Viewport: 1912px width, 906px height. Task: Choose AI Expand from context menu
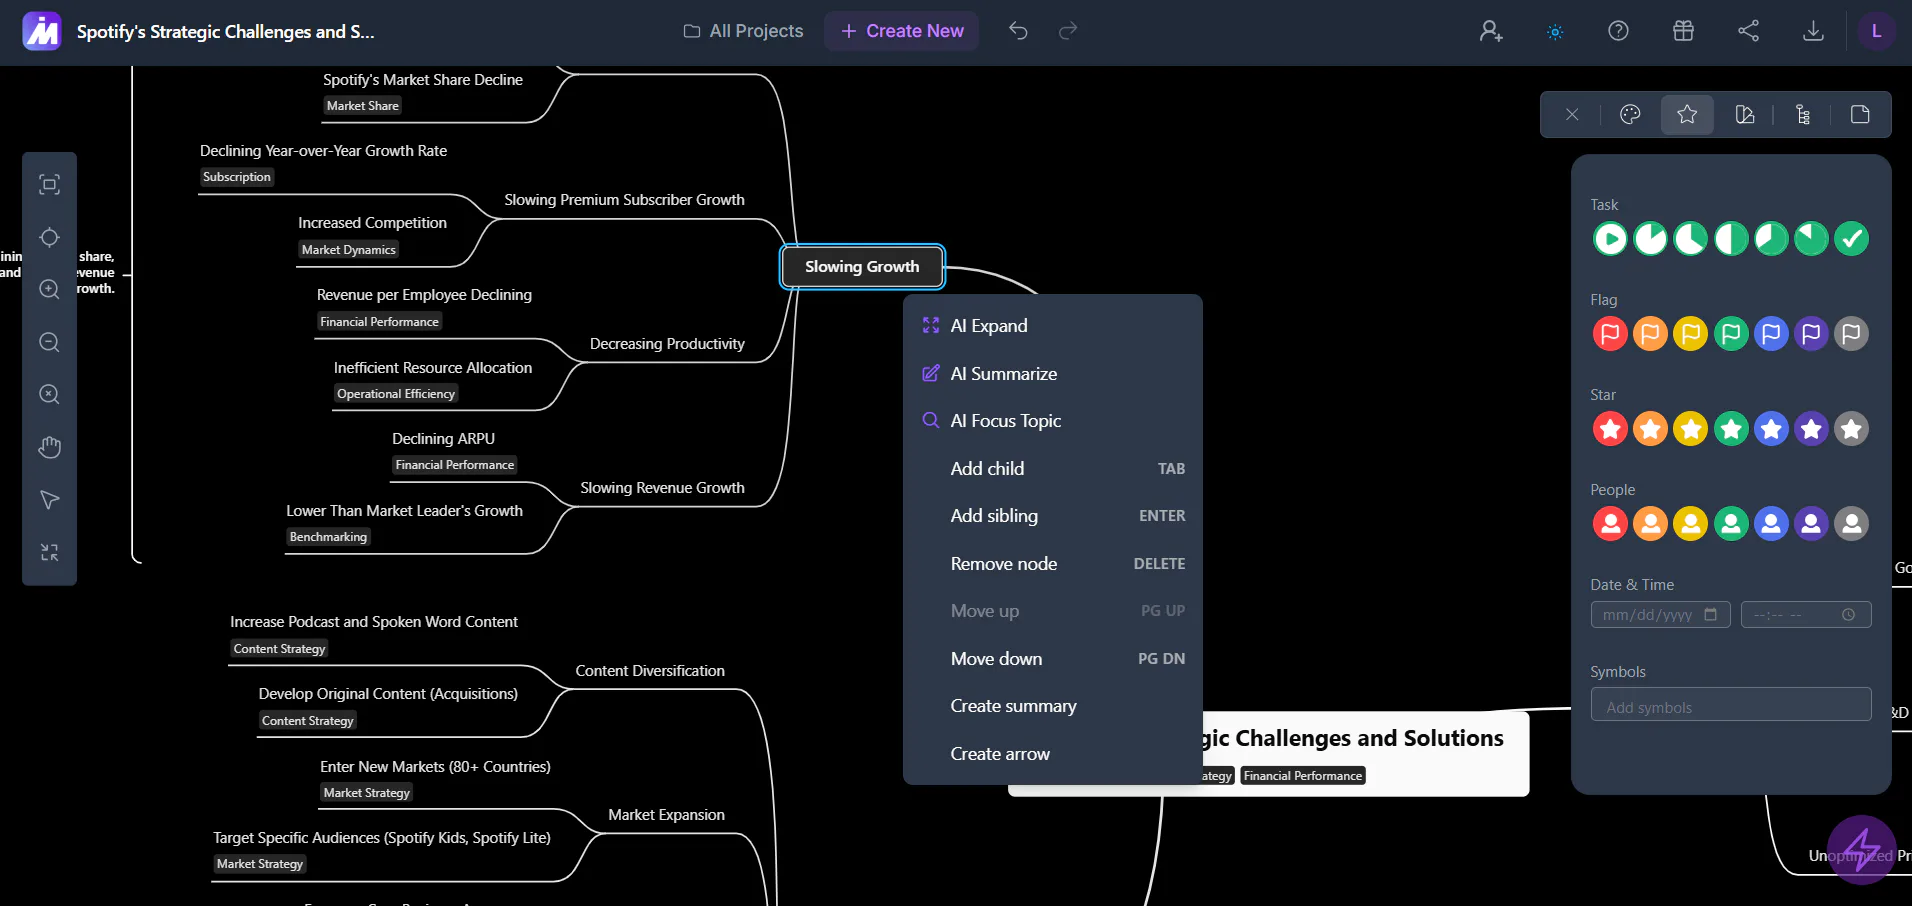tap(1053, 326)
